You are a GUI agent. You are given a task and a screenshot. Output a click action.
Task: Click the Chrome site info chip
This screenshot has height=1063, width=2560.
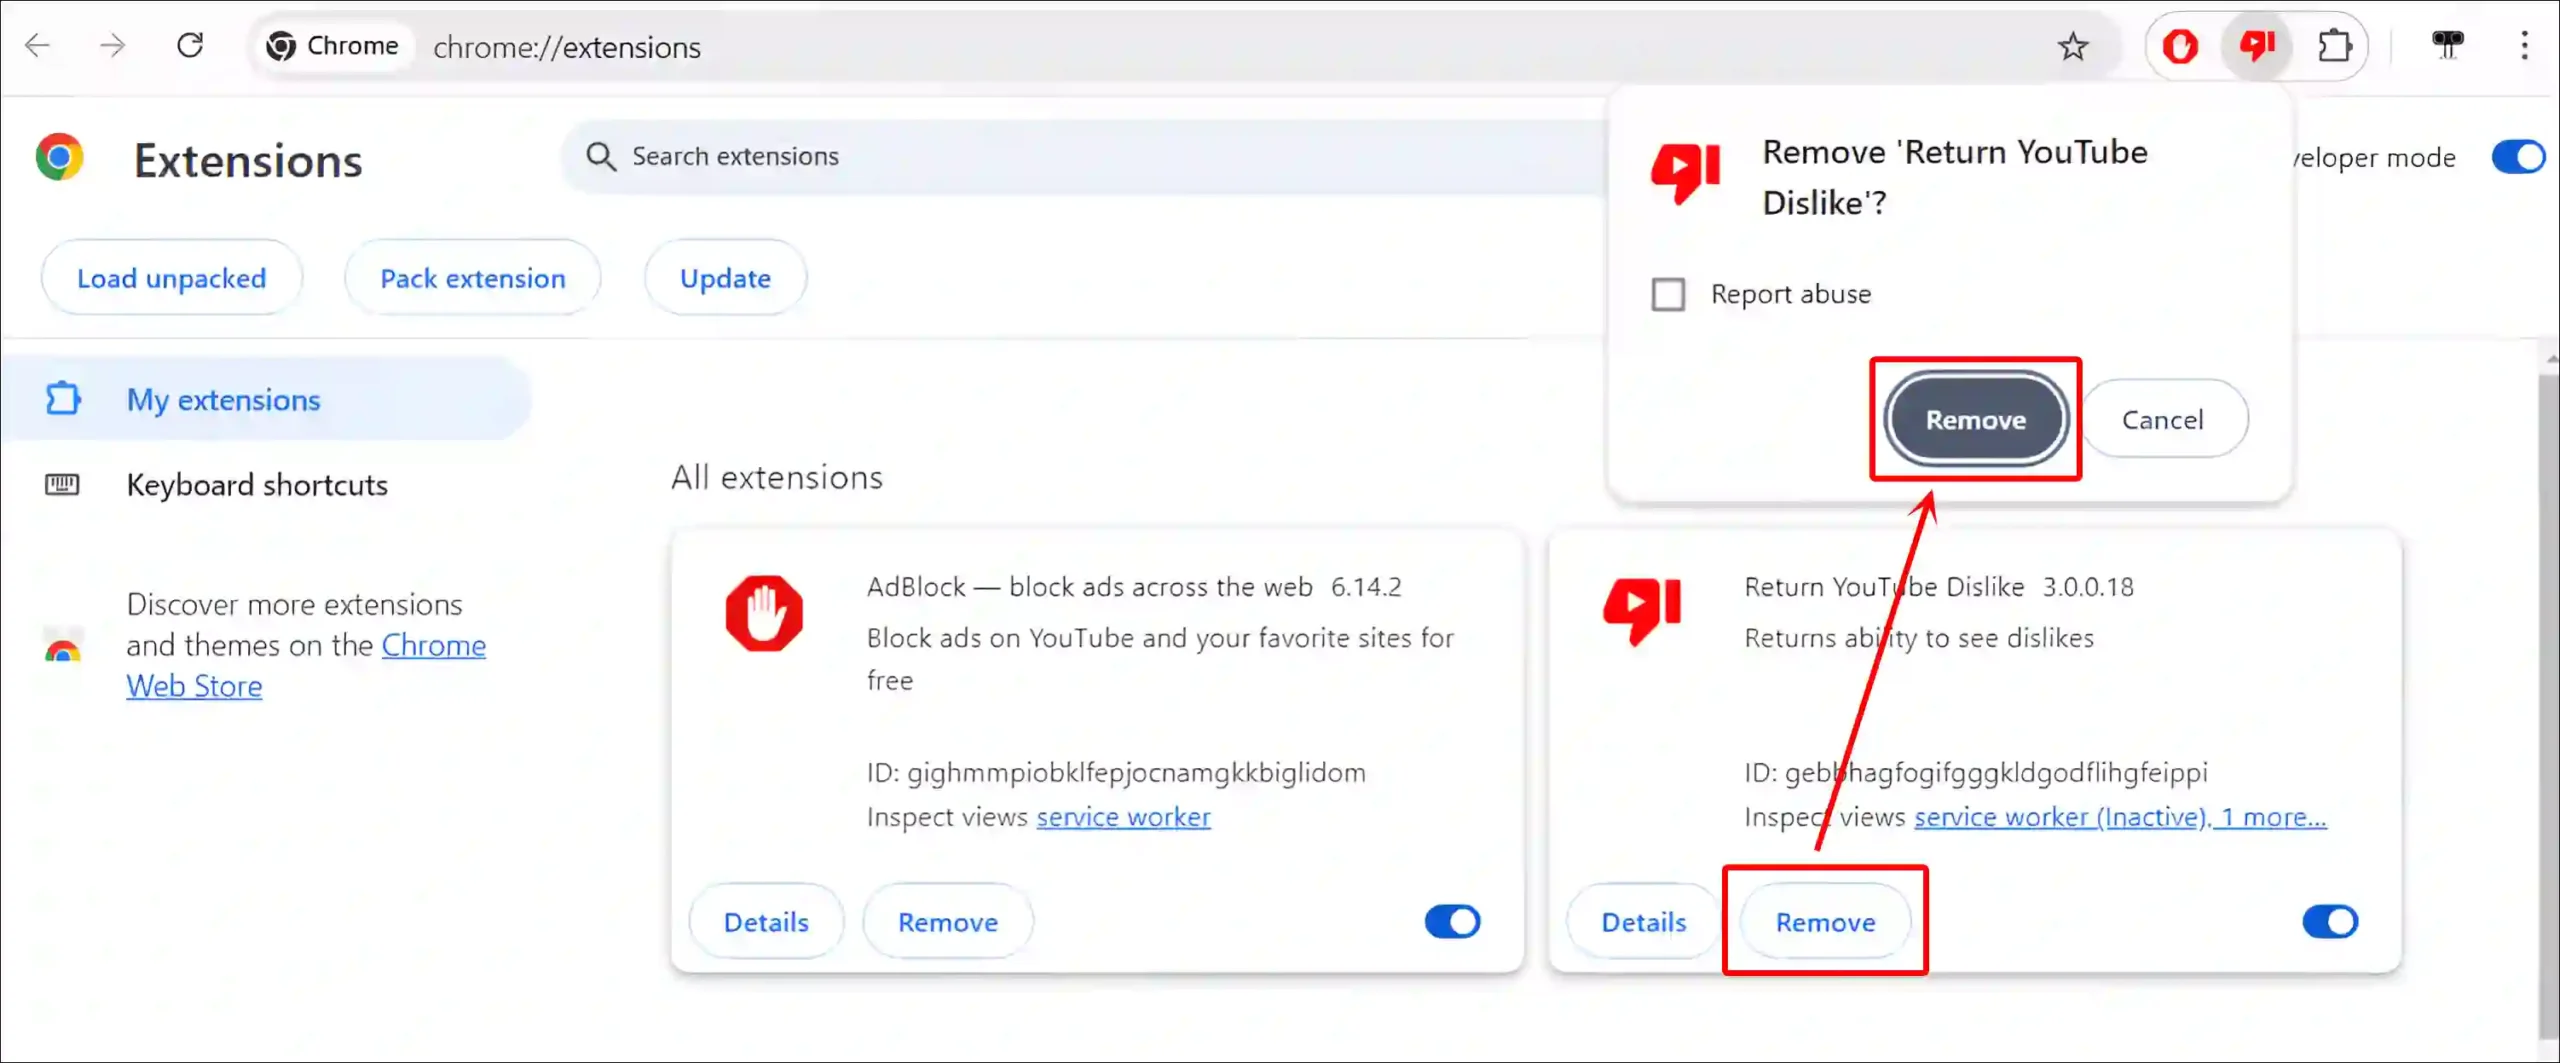(333, 46)
